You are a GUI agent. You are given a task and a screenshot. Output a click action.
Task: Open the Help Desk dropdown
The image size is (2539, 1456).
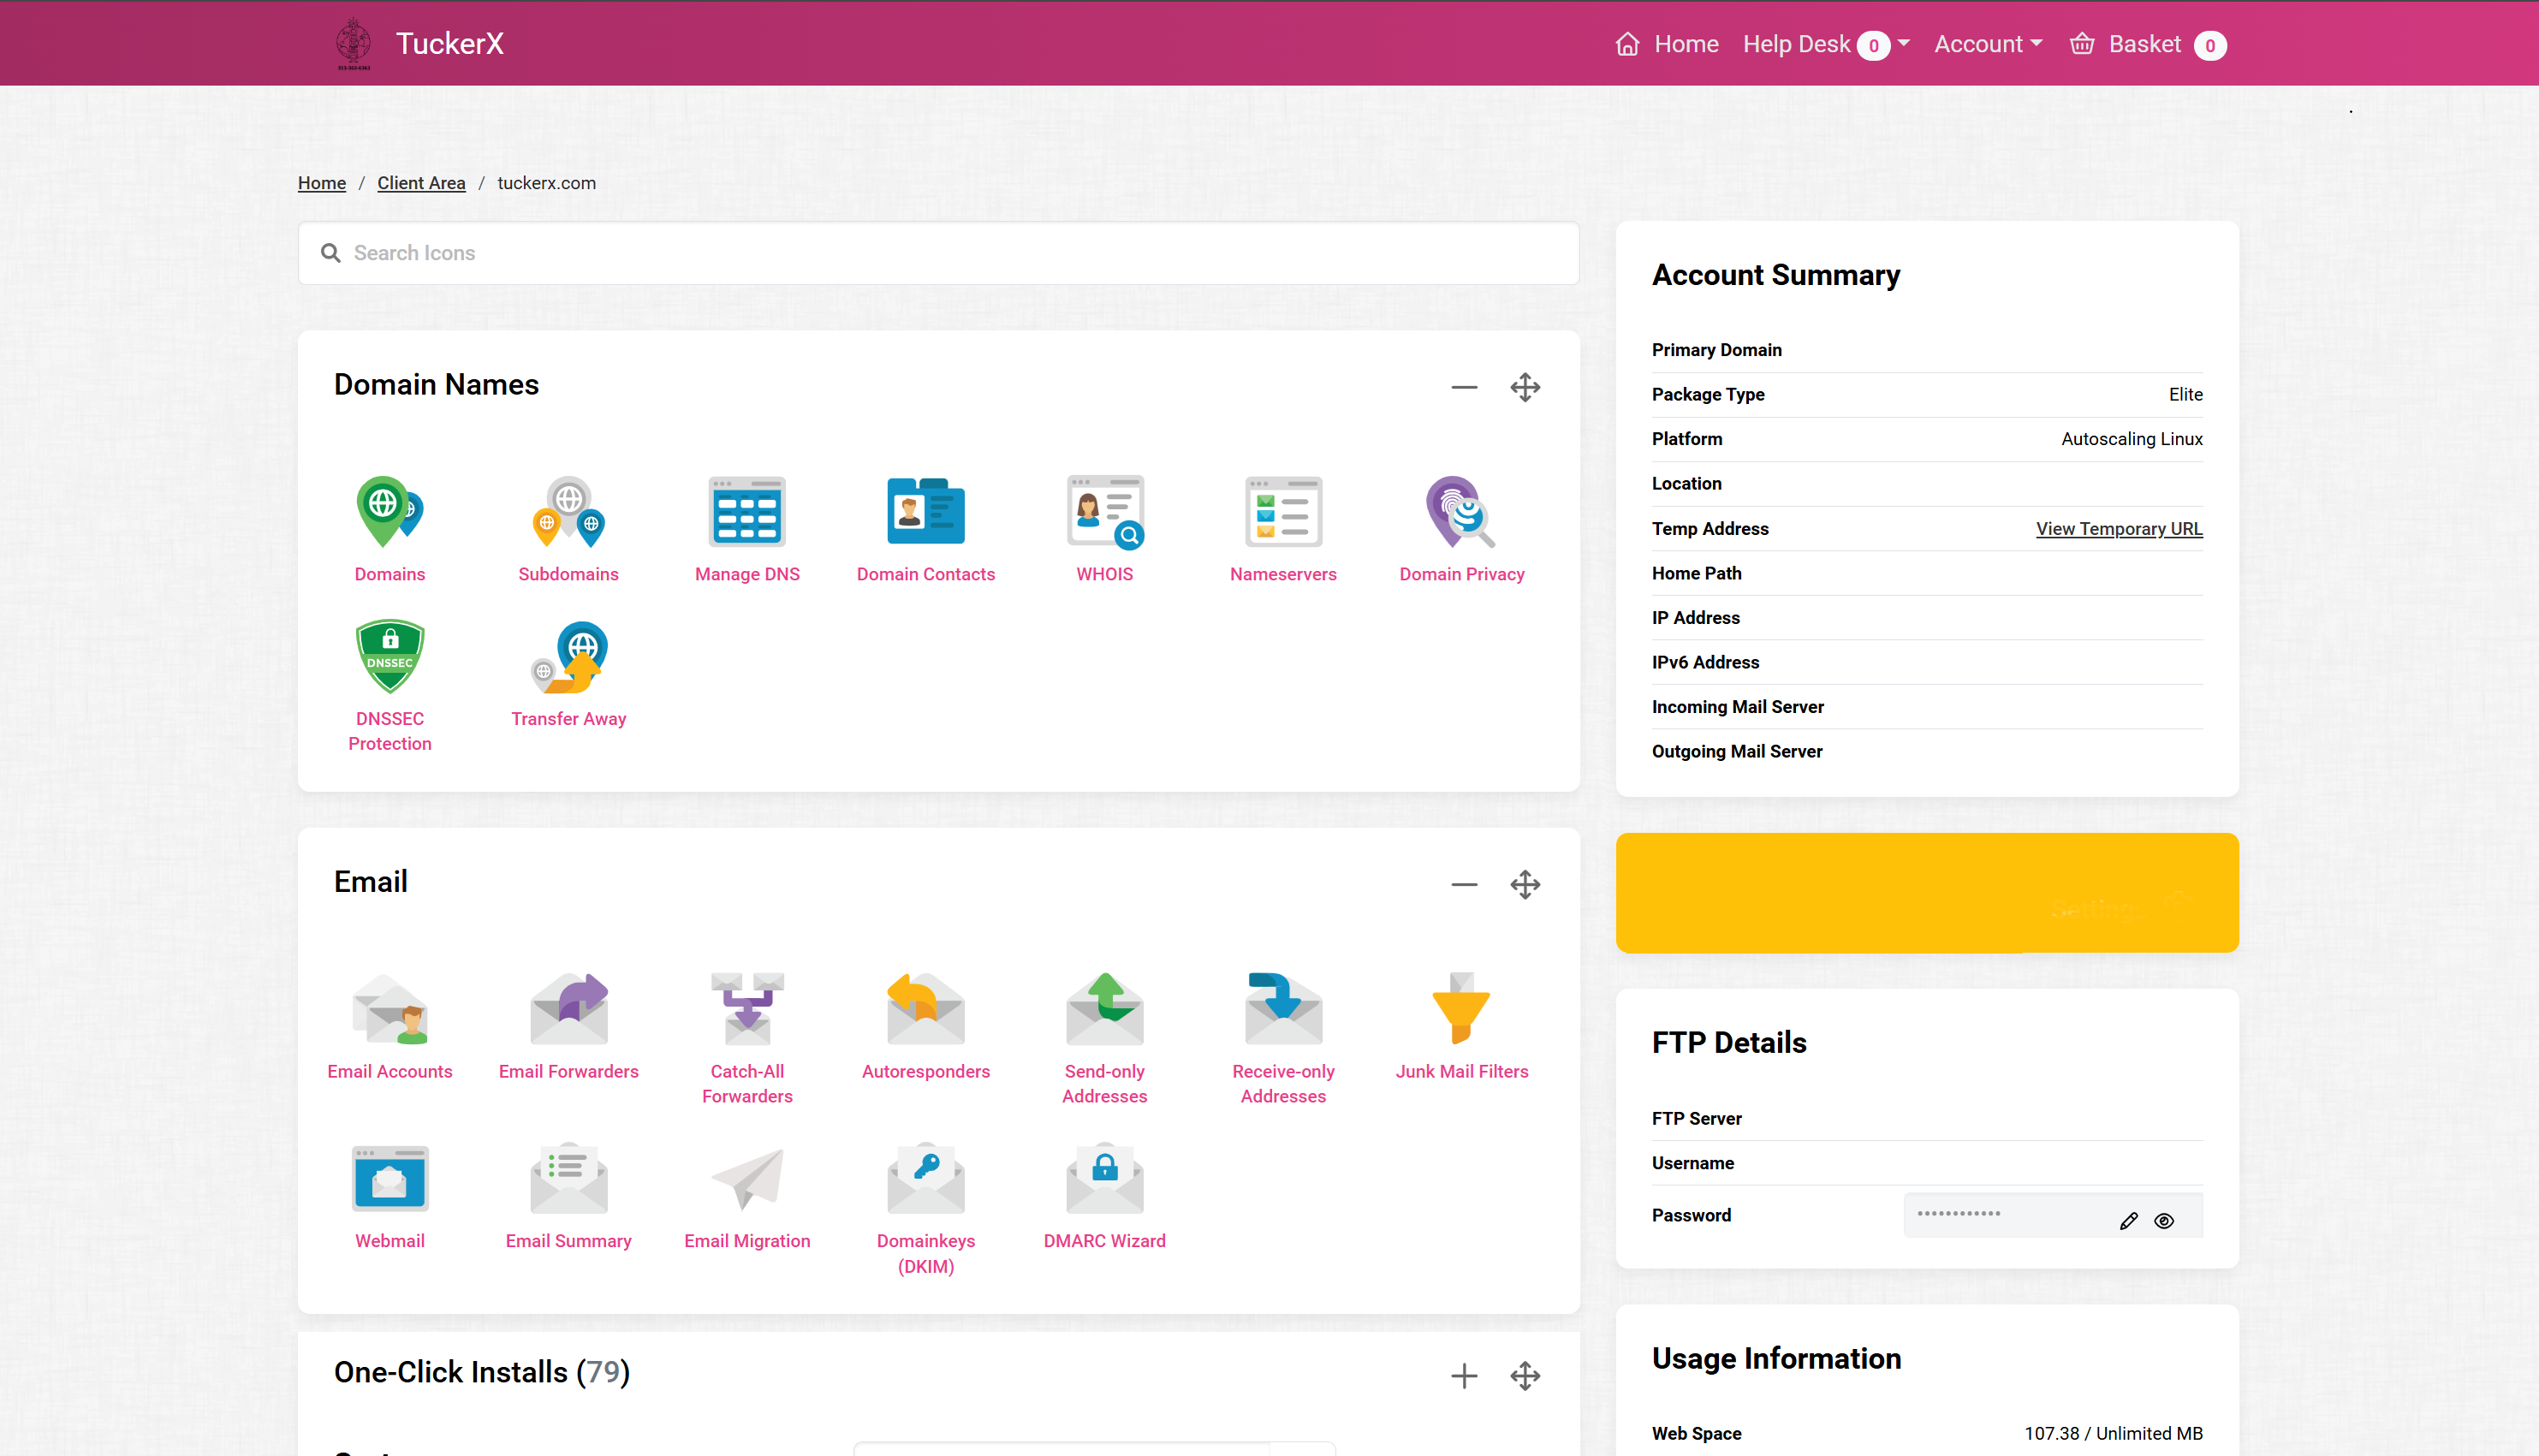[1825, 45]
